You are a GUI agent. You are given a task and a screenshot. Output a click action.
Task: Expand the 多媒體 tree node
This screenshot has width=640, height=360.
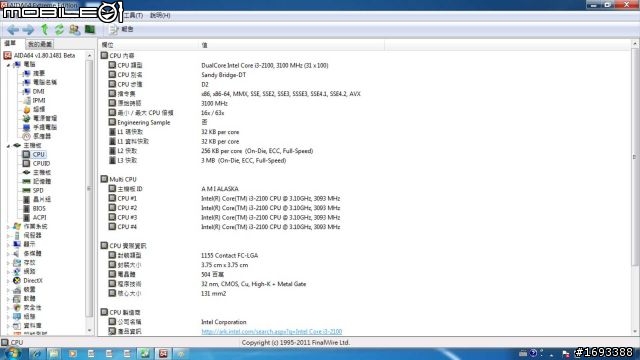tap(8, 253)
